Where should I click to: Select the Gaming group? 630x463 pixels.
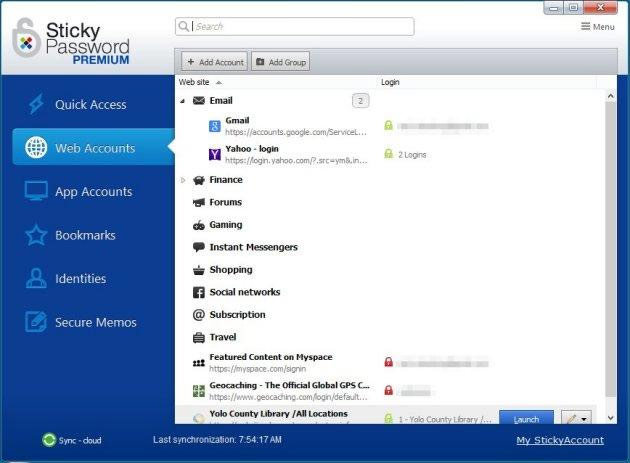pyautogui.click(x=226, y=225)
